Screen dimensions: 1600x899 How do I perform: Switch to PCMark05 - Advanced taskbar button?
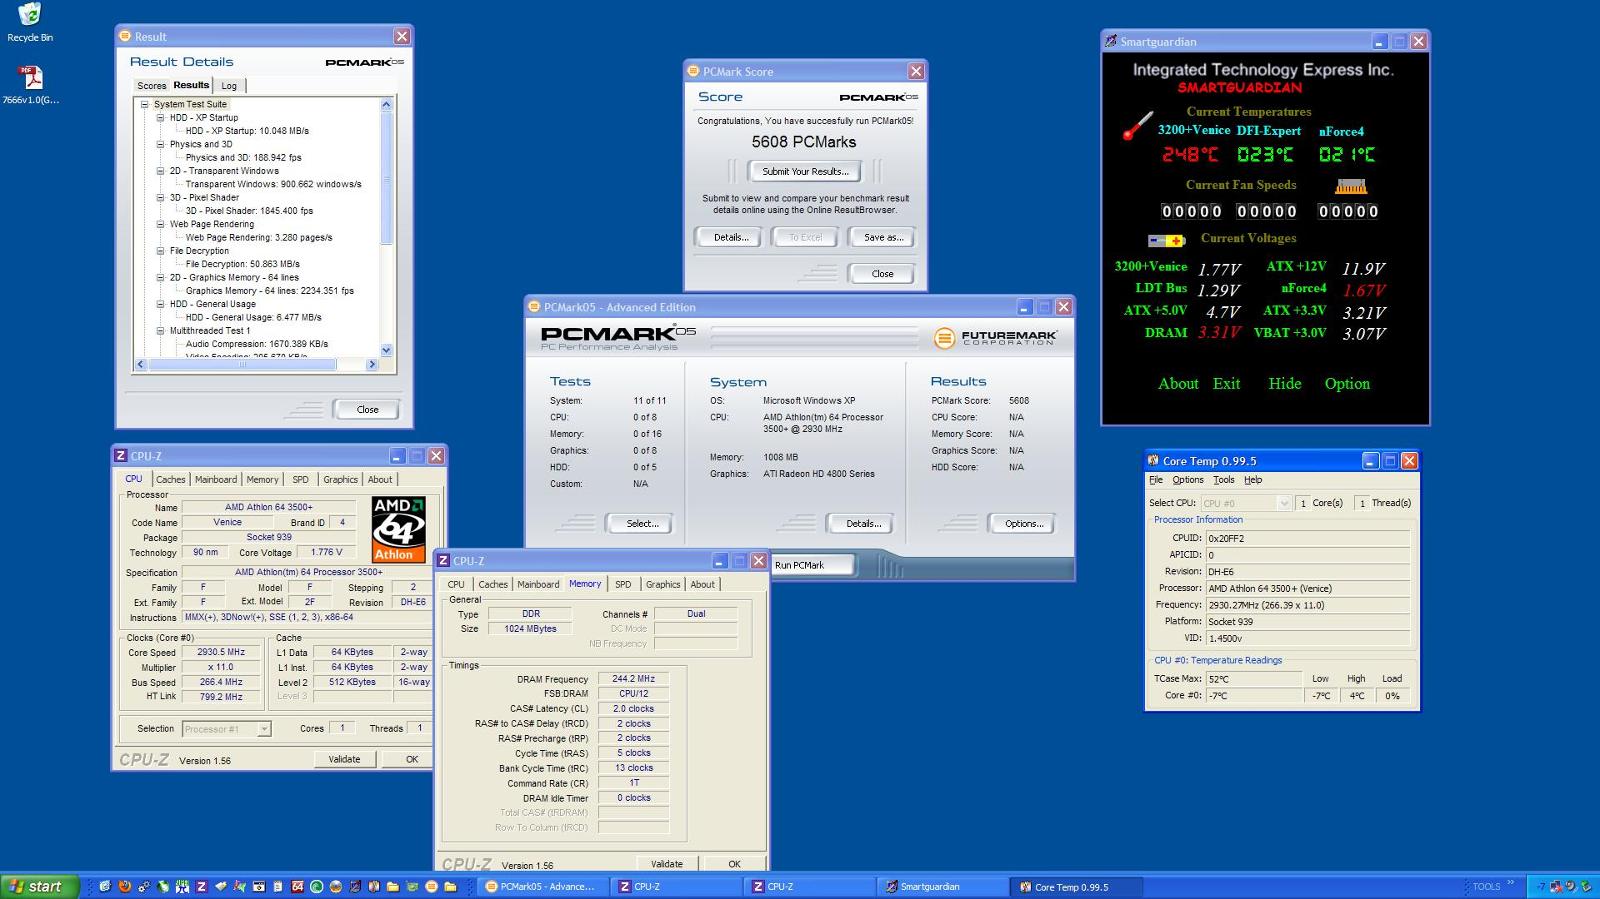click(541, 886)
